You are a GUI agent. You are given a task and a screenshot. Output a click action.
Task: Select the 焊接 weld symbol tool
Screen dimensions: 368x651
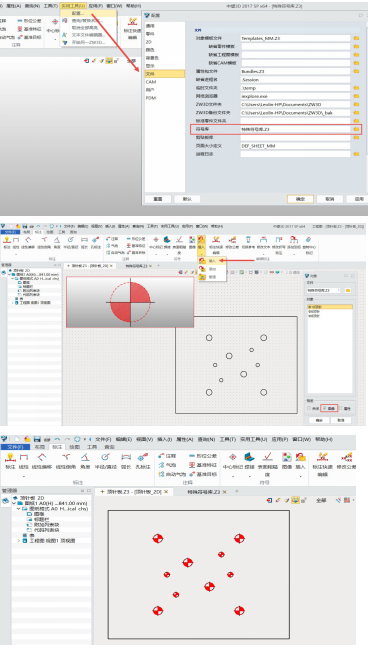point(249,460)
